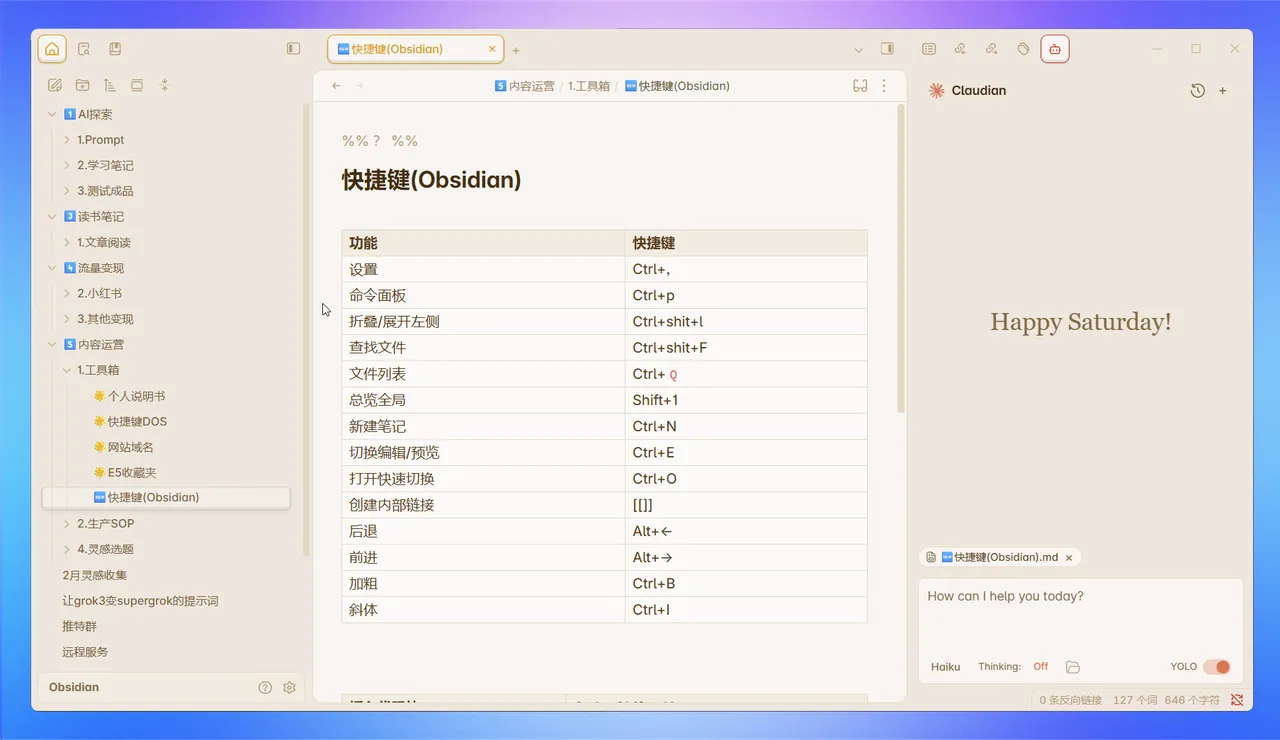This screenshot has height=740, width=1280.
Task: Open the E5收藏夹 note
Action: [132, 473]
